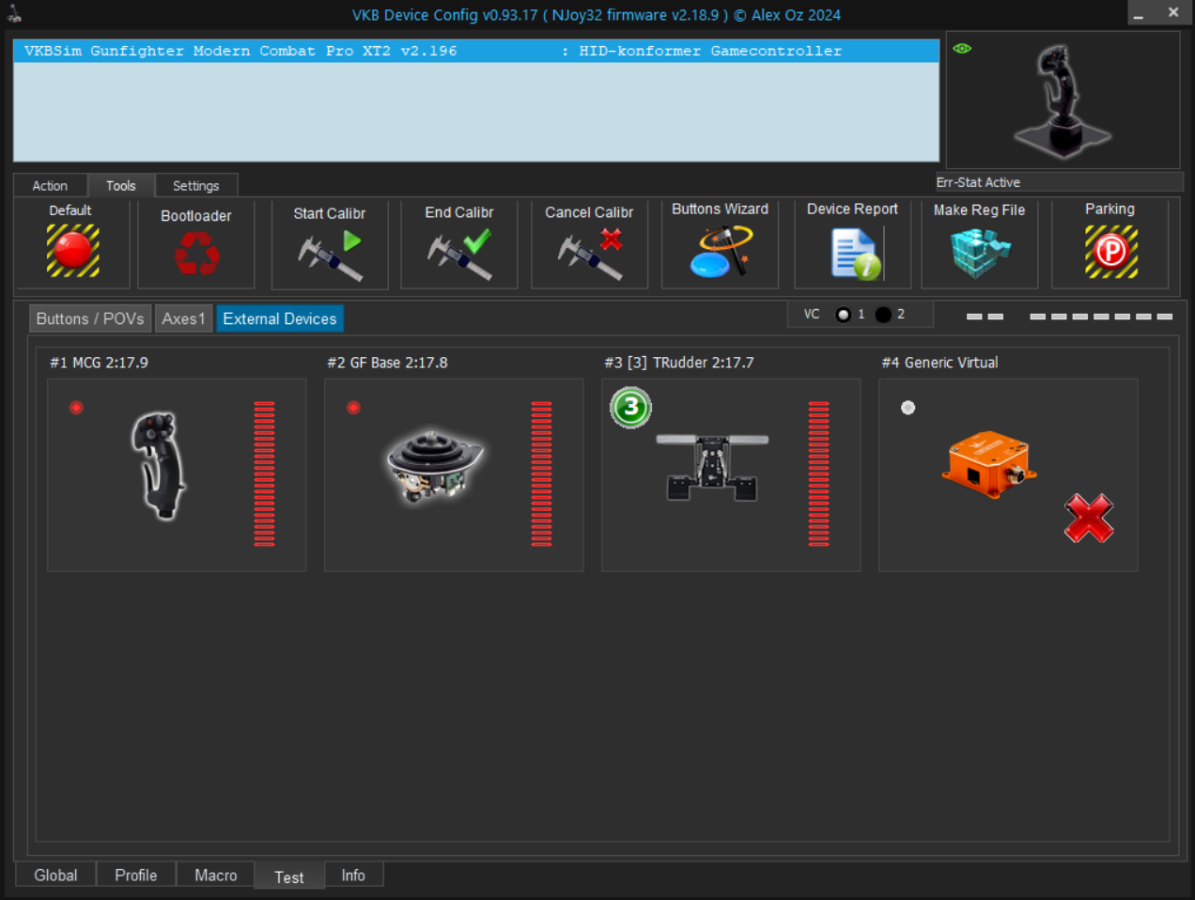Image resolution: width=1195 pixels, height=900 pixels.
Task: Open the Axes1 tab
Action: tap(184, 319)
